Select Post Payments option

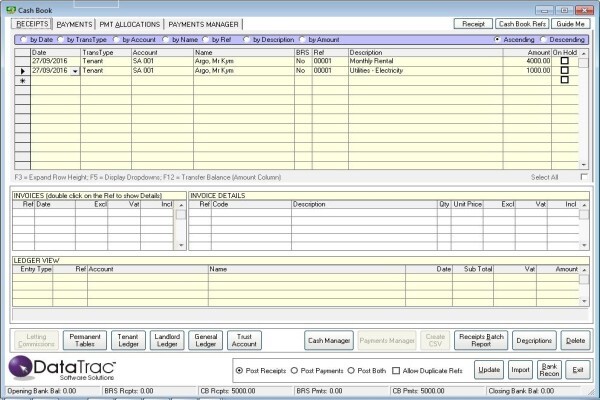294,371
